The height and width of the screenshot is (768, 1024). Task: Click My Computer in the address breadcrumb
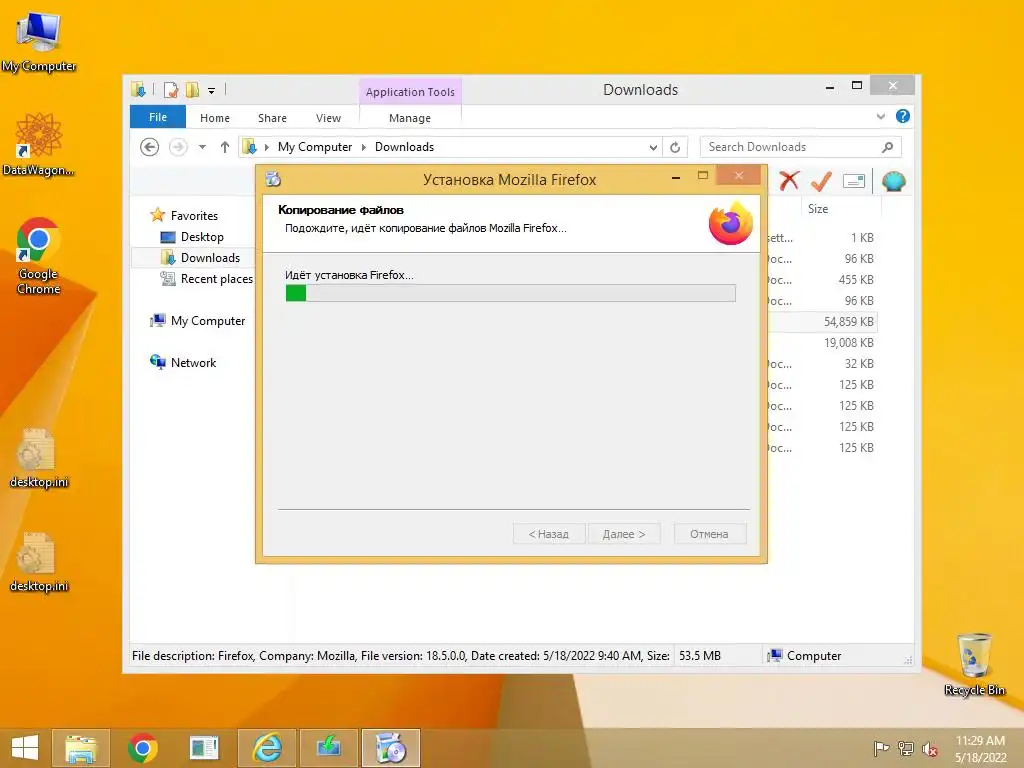(x=315, y=147)
